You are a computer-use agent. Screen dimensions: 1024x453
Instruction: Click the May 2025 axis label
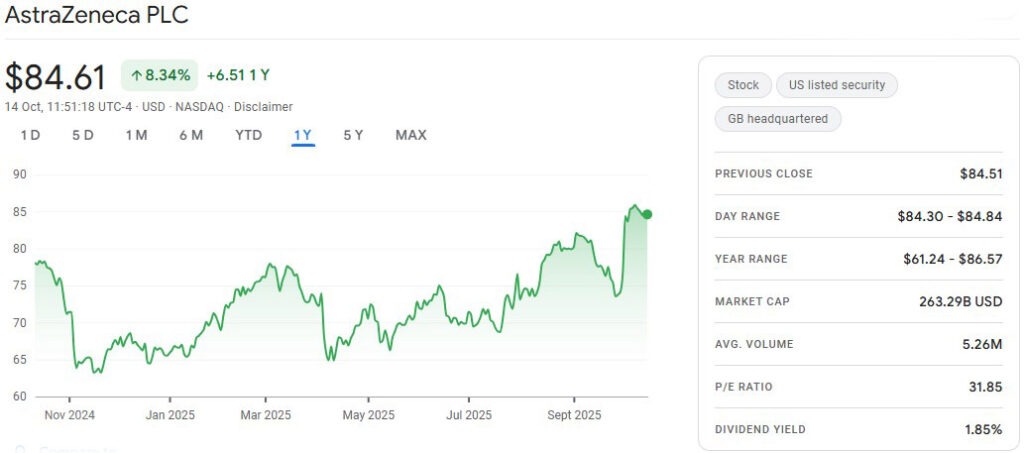pos(369,415)
